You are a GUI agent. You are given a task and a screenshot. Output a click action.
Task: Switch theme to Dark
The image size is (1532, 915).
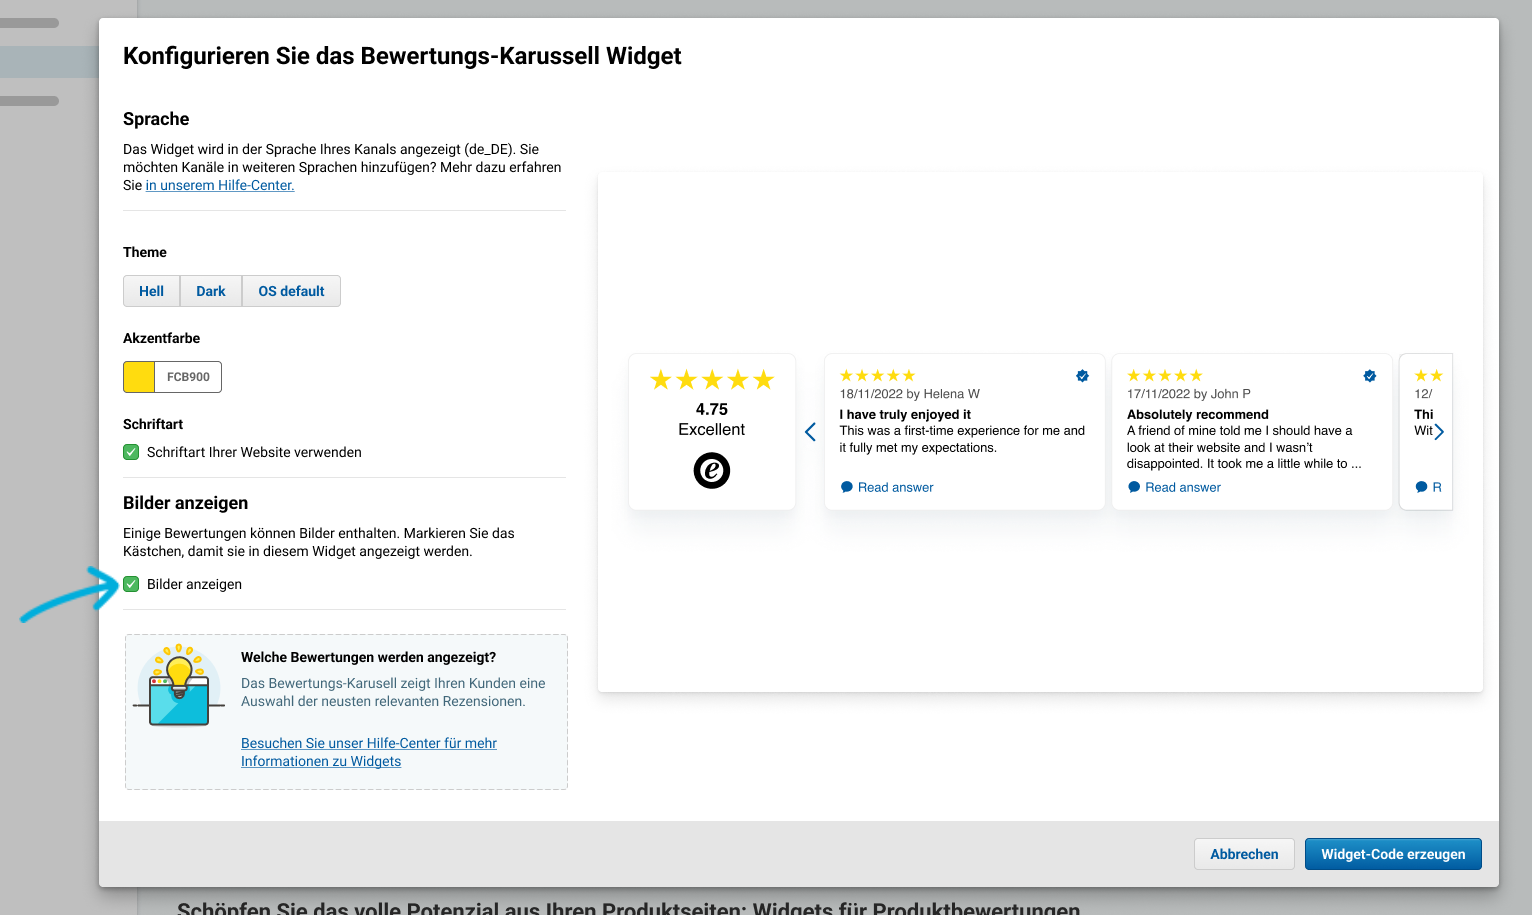211,291
